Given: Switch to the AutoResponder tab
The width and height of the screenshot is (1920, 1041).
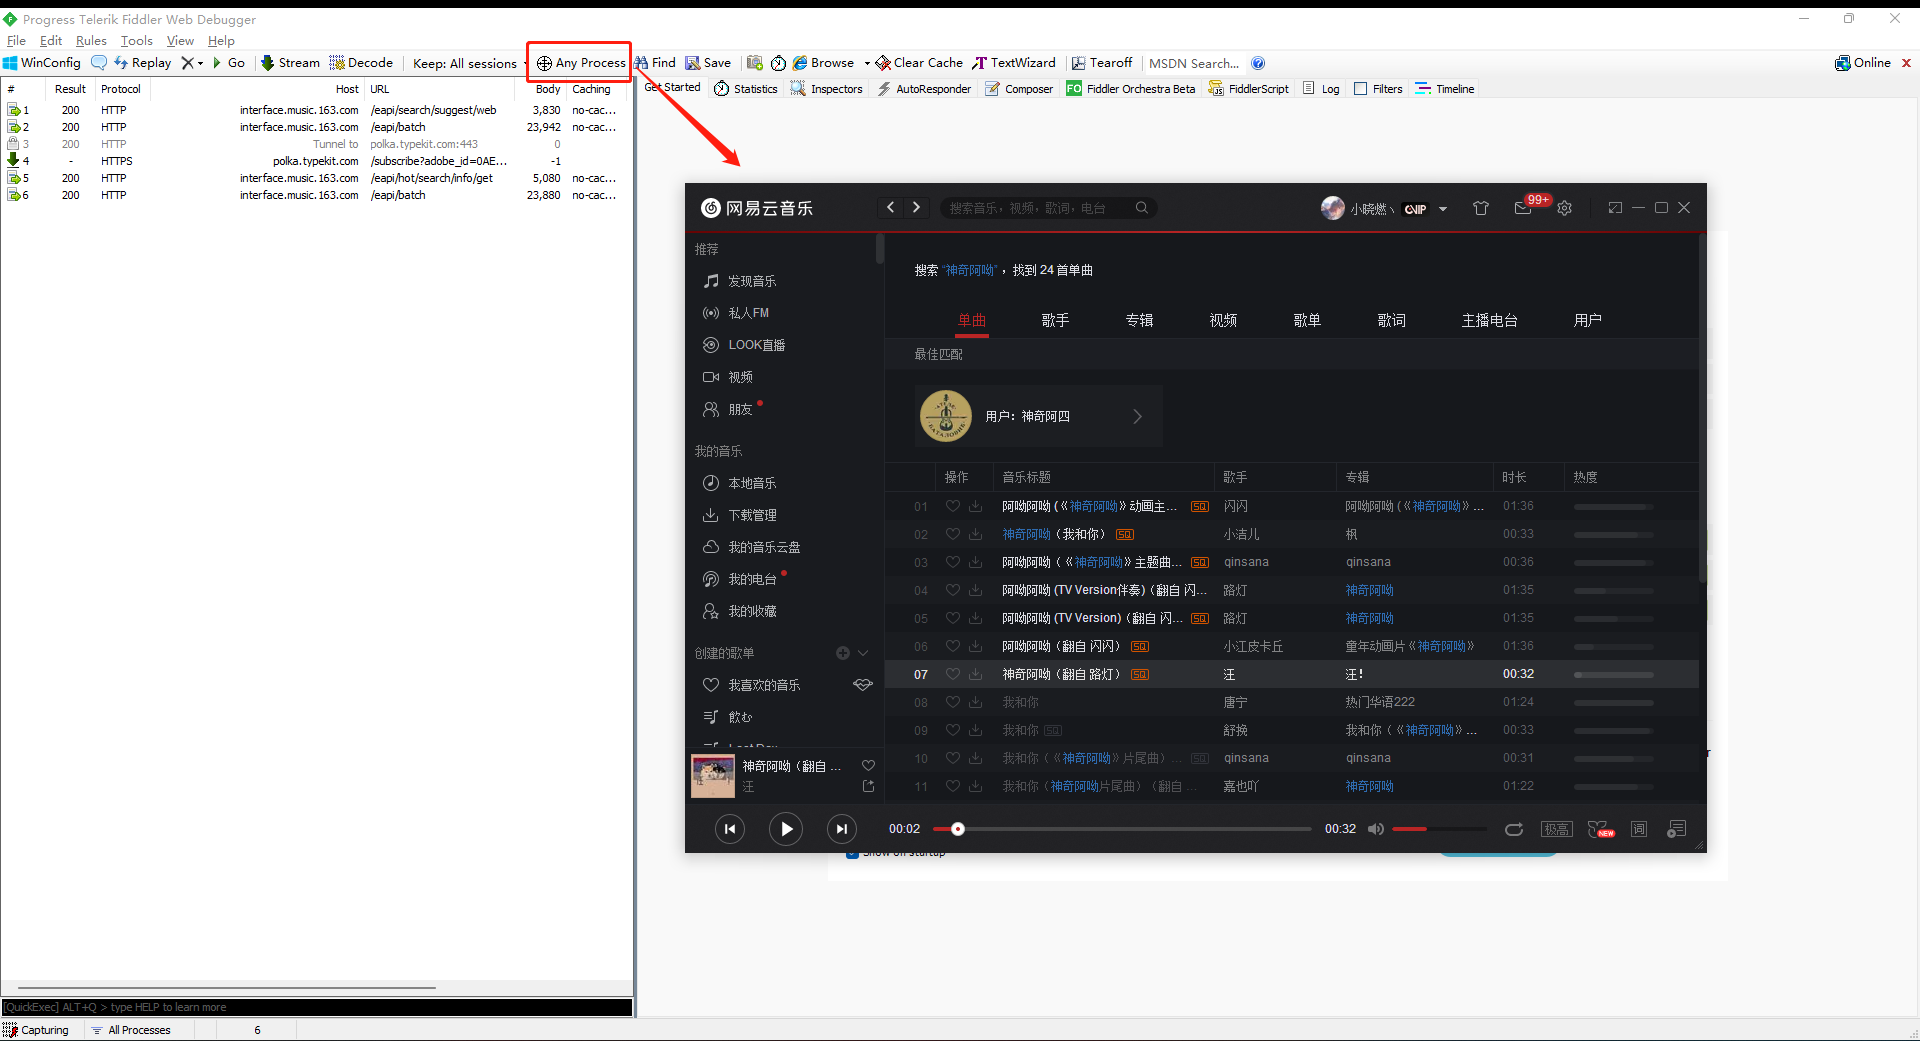Looking at the screenshot, I should tap(925, 89).
